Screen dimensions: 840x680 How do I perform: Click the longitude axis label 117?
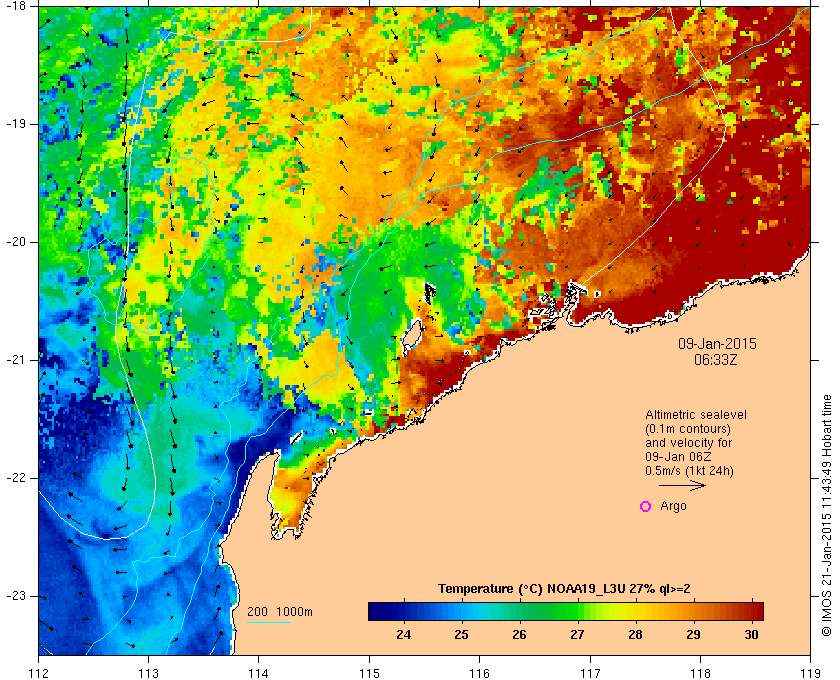point(590,672)
